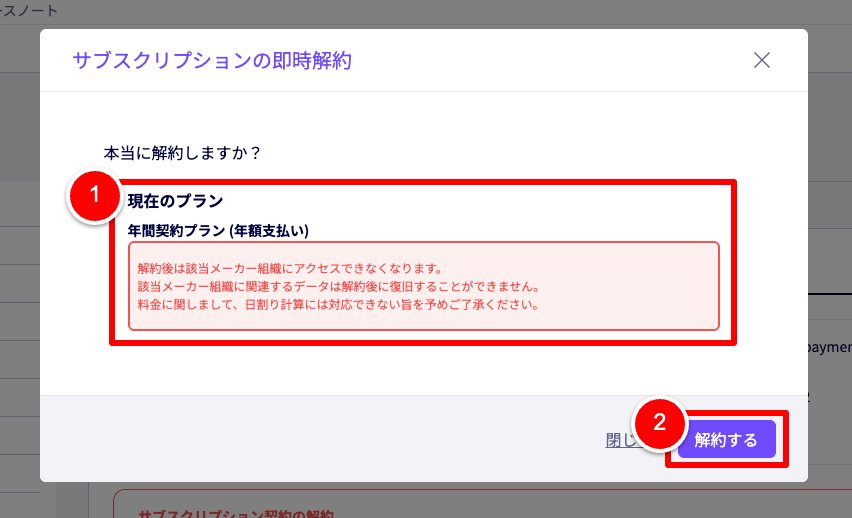Click the 本当に解約しますか？ question text
The width and height of the screenshot is (852, 518).
pos(183,153)
